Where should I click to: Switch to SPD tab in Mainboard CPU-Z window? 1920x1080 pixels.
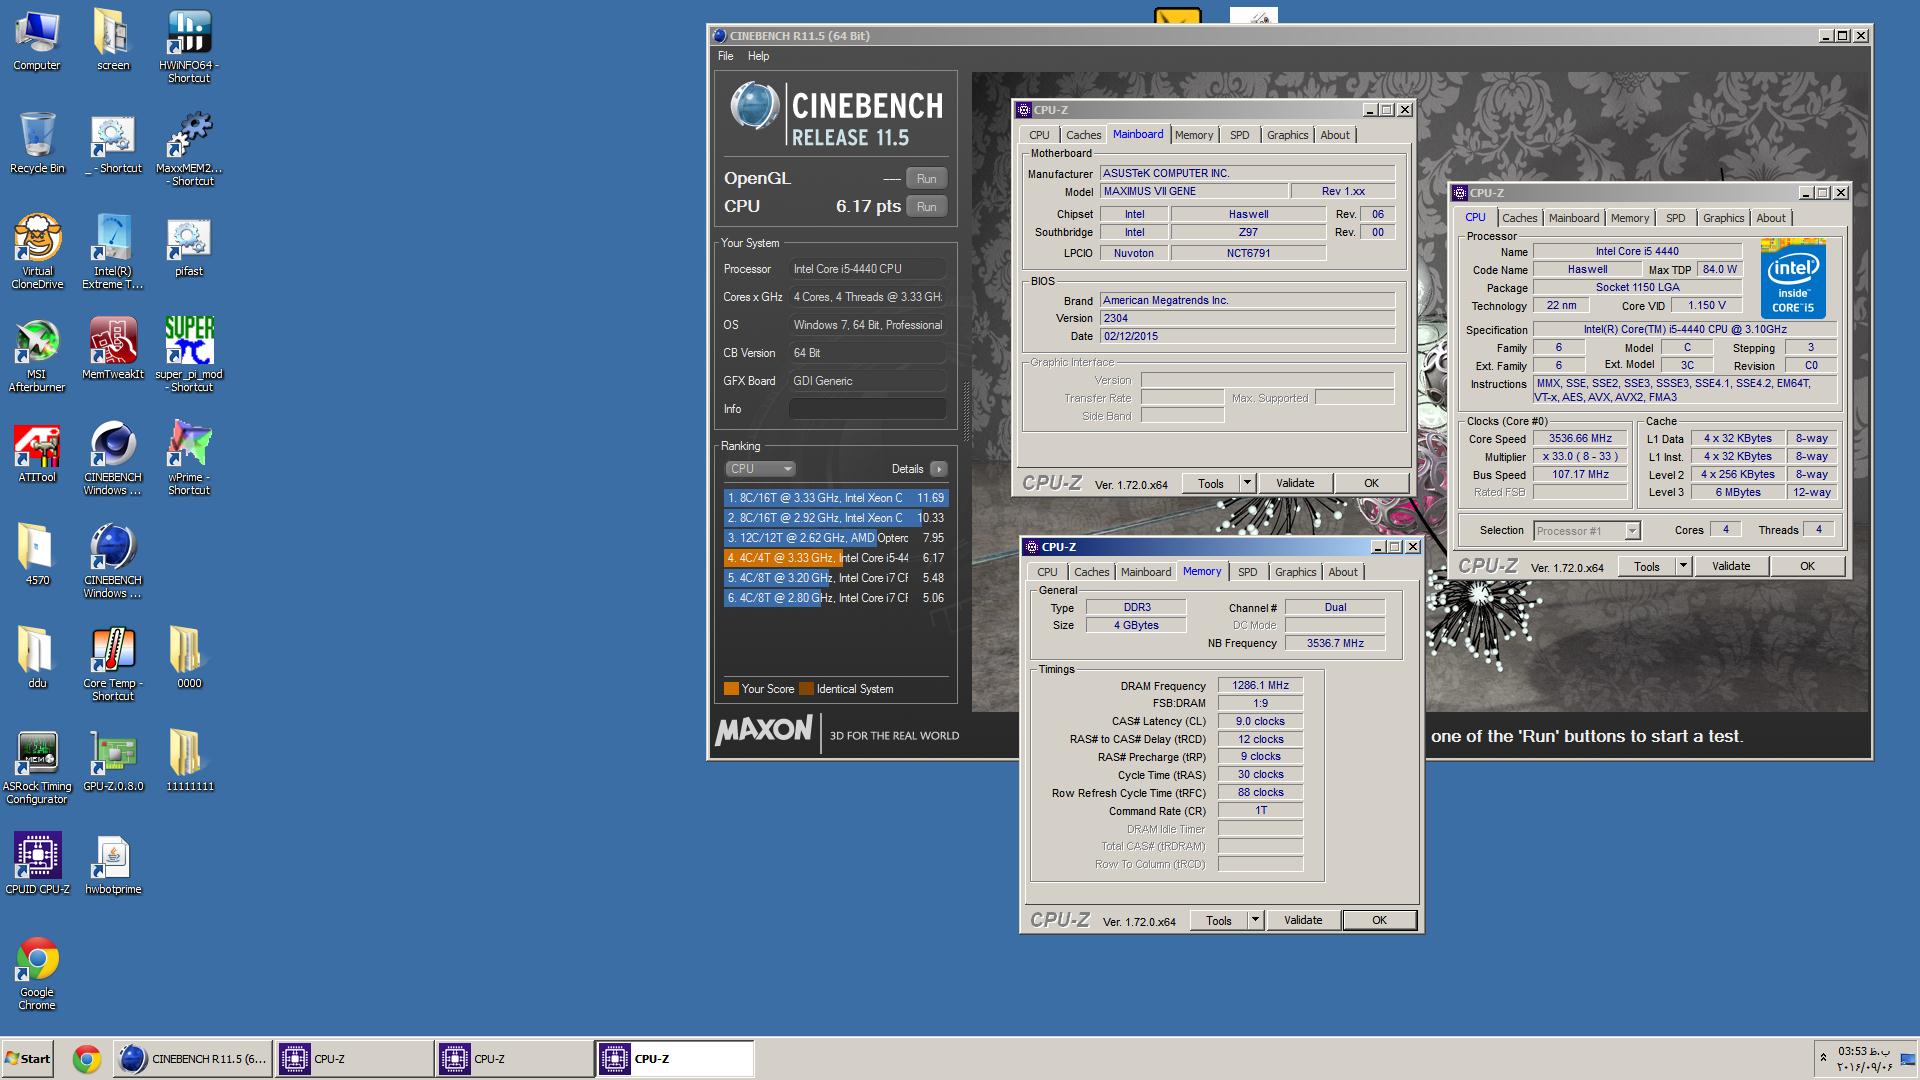(1239, 135)
